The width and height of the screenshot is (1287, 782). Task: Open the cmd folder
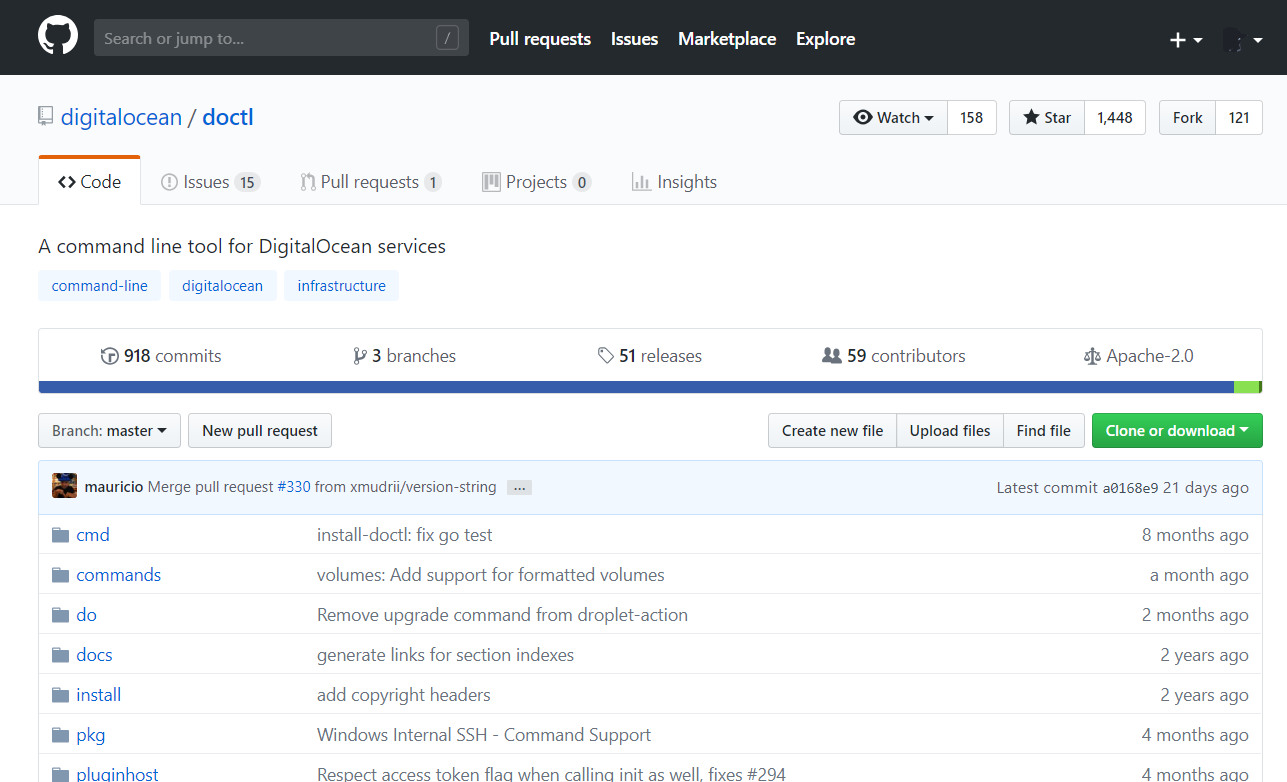tap(93, 535)
